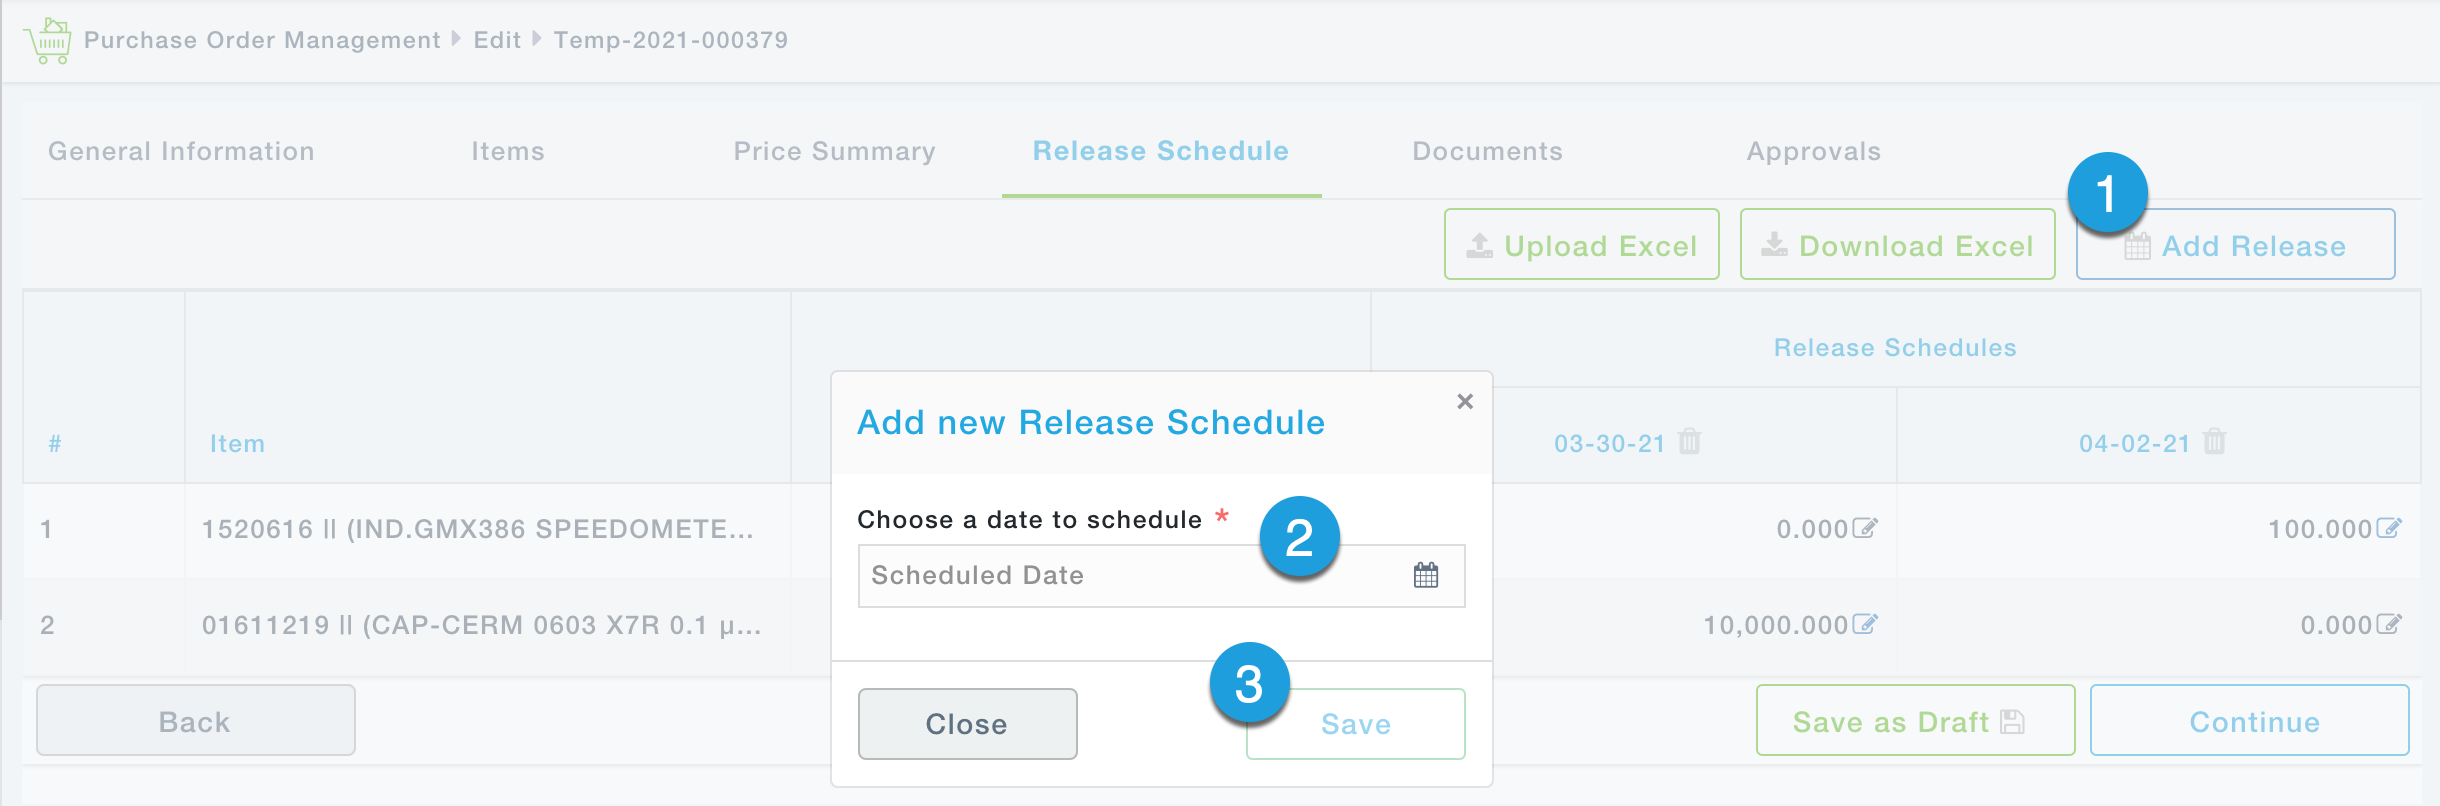Edit the 0.000 quantity for 04-02-21 row 2
The height and width of the screenshot is (806, 2440).
2388,624
